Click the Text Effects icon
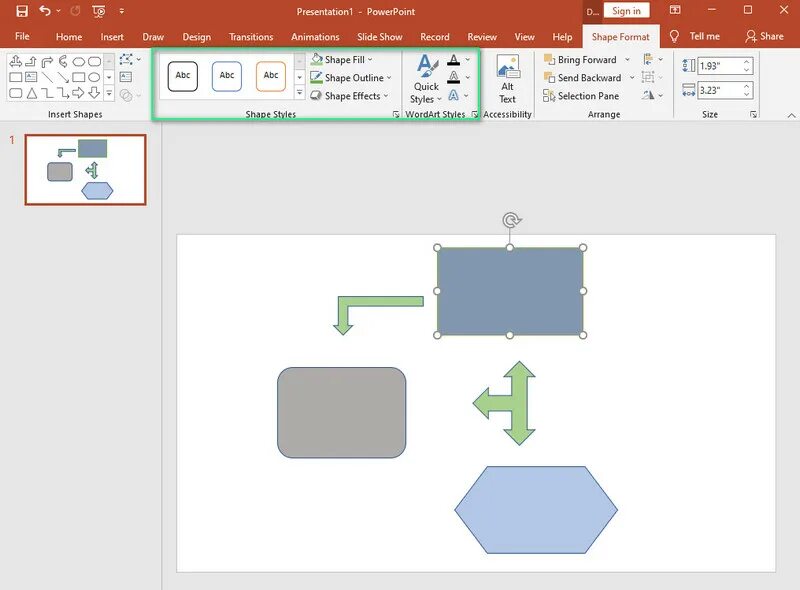Viewport: 800px width, 590px height. coord(454,95)
